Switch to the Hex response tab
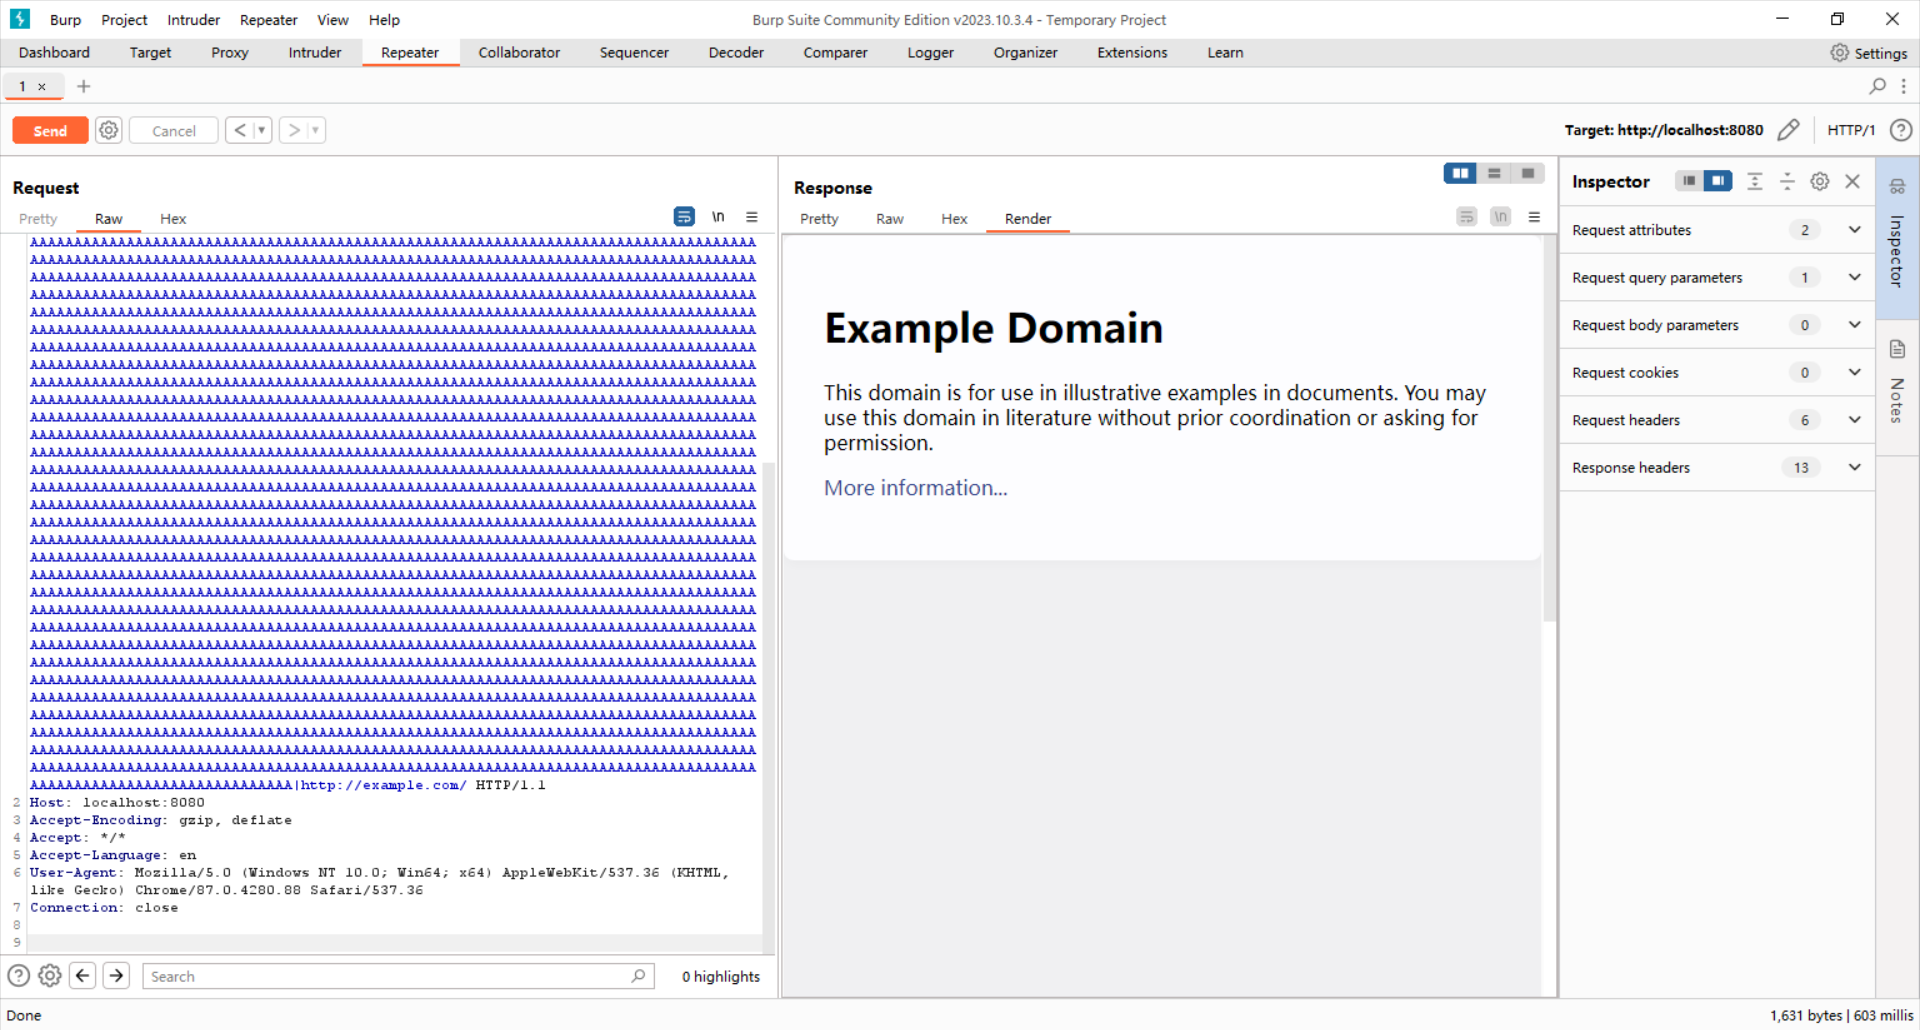This screenshot has width=1920, height=1030. (x=954, y=219)
